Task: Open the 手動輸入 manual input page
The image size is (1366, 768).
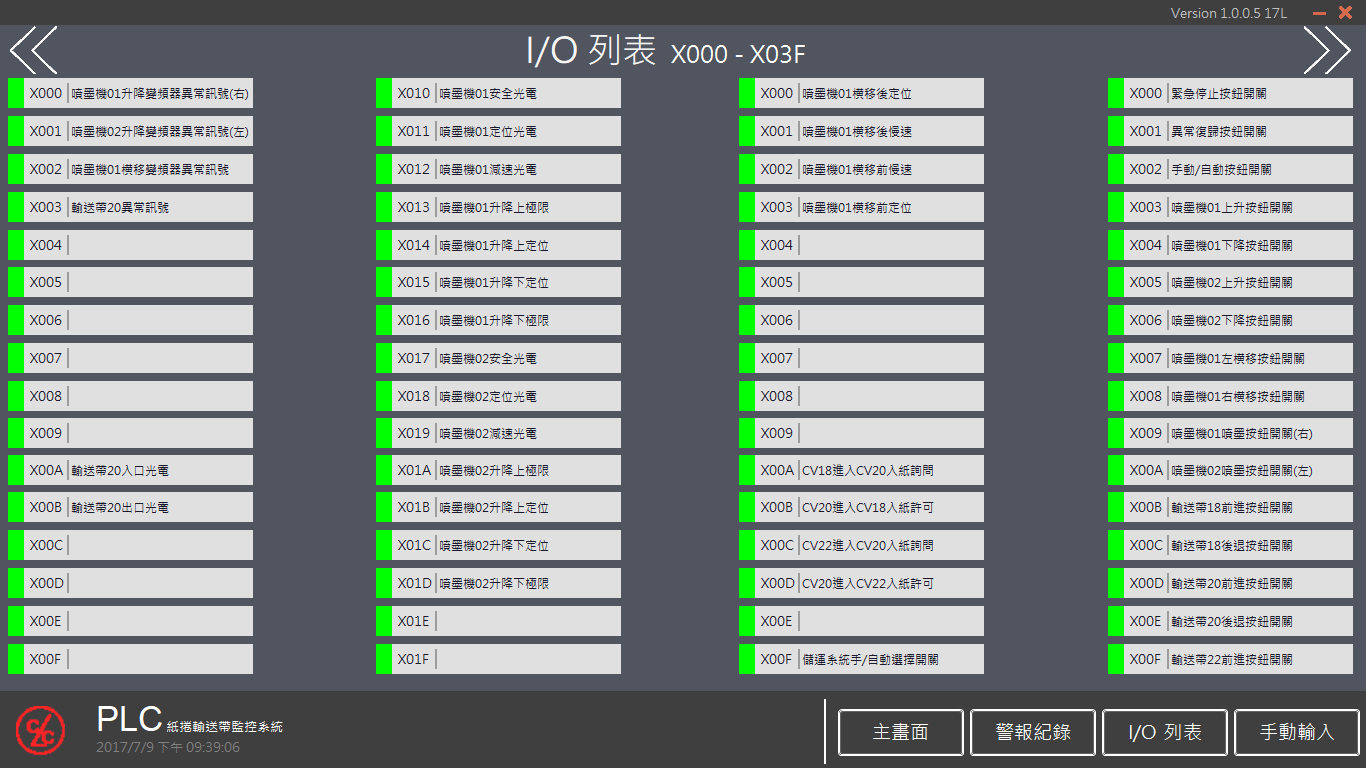Action: click(1297, 732)
